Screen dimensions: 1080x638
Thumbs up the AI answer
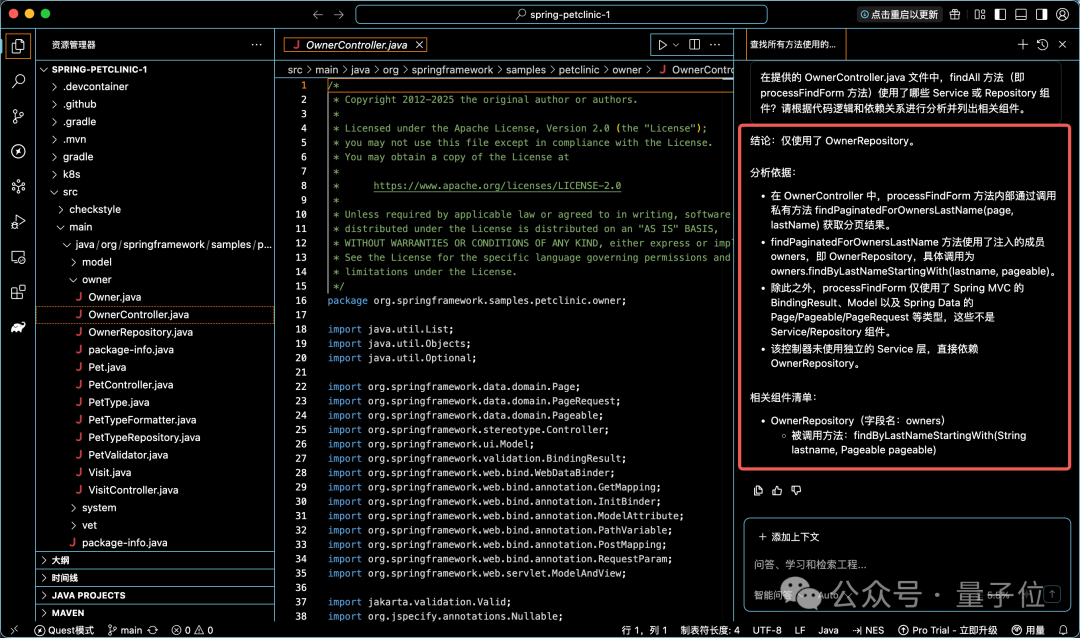coord(776,491)
